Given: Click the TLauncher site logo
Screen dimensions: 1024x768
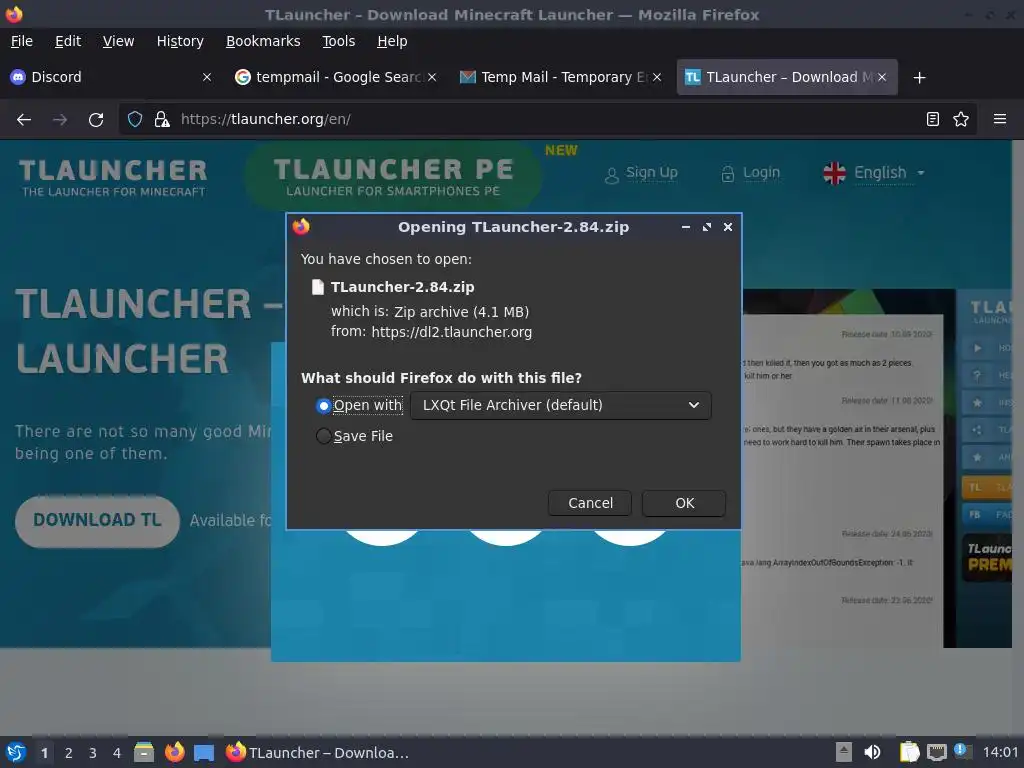Looking at the screenshot, I should (x=113, y=178).
